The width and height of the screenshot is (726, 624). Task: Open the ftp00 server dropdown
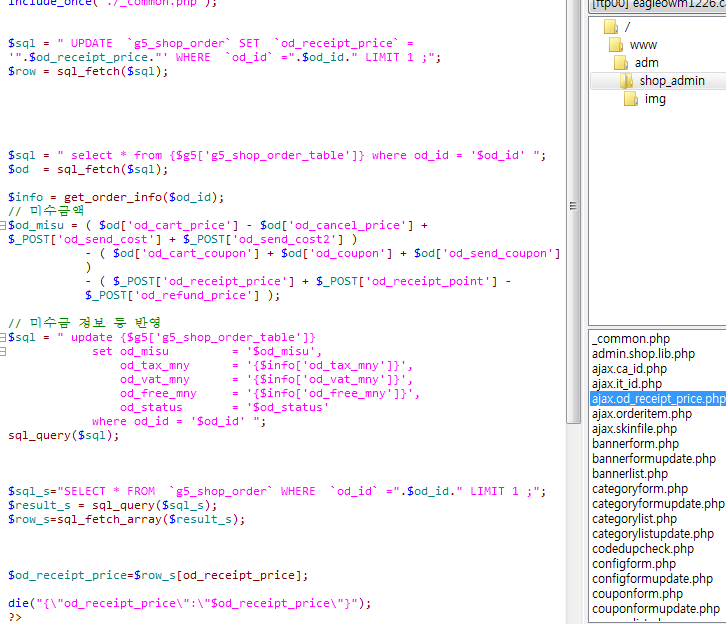(656, 4)
